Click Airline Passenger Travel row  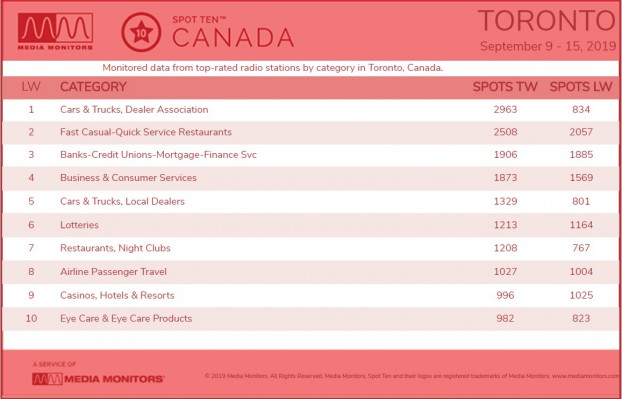[x=311, y=272]
